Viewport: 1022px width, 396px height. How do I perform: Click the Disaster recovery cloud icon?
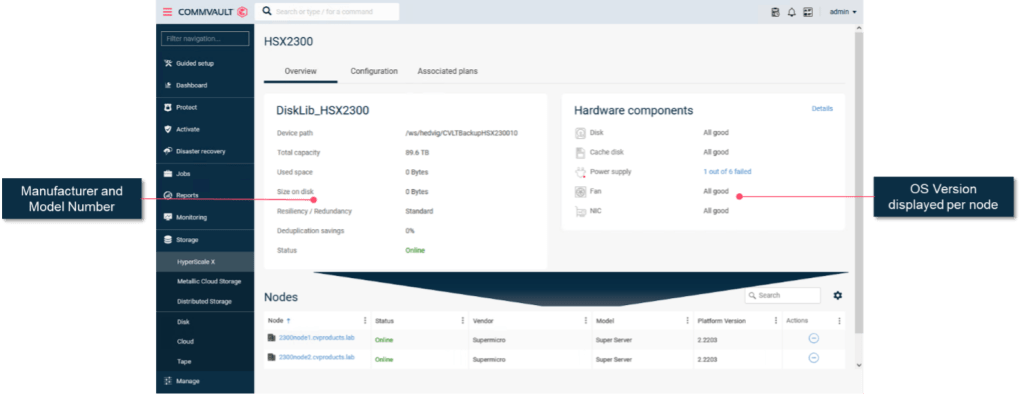tap(168, 151)
